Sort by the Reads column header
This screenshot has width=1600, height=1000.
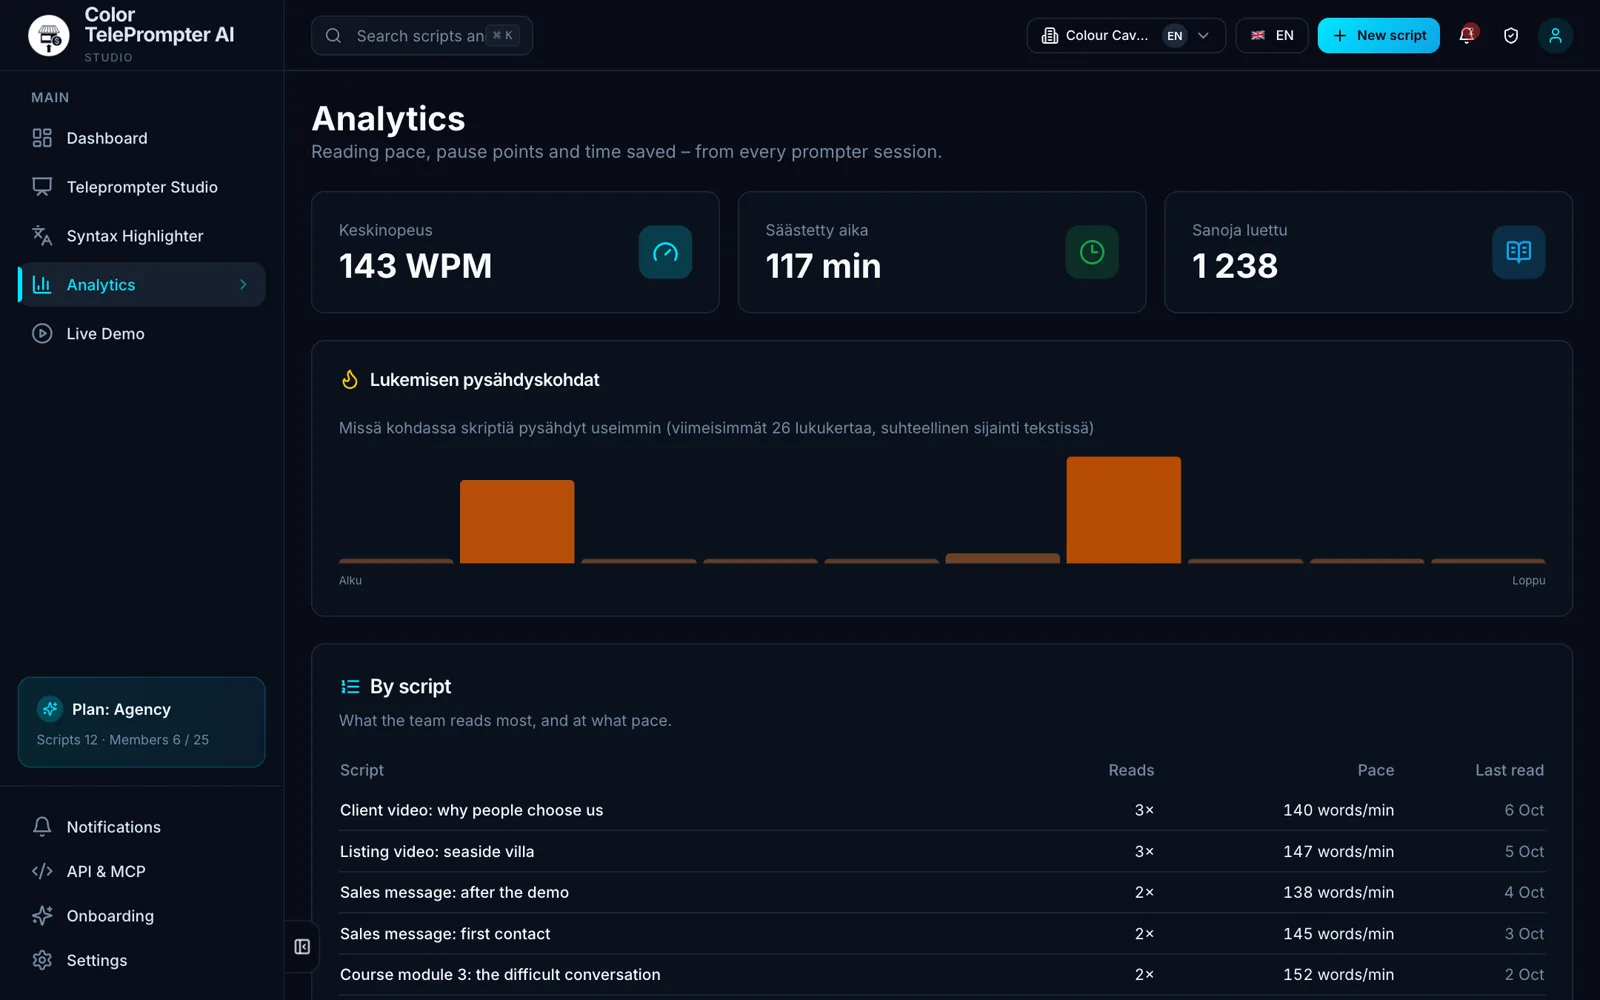click(x=1131, y=770)
